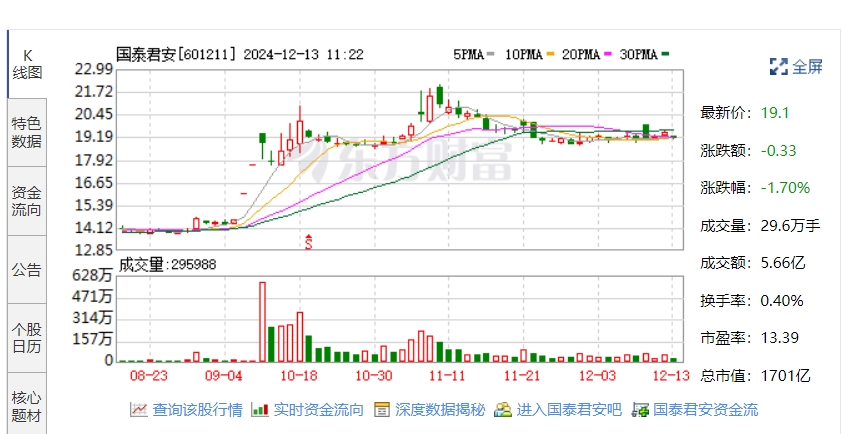Viewport: 842px width, 434px height.
Task: Click the 10-18 date axis label
Action: [x=297, y=377]
